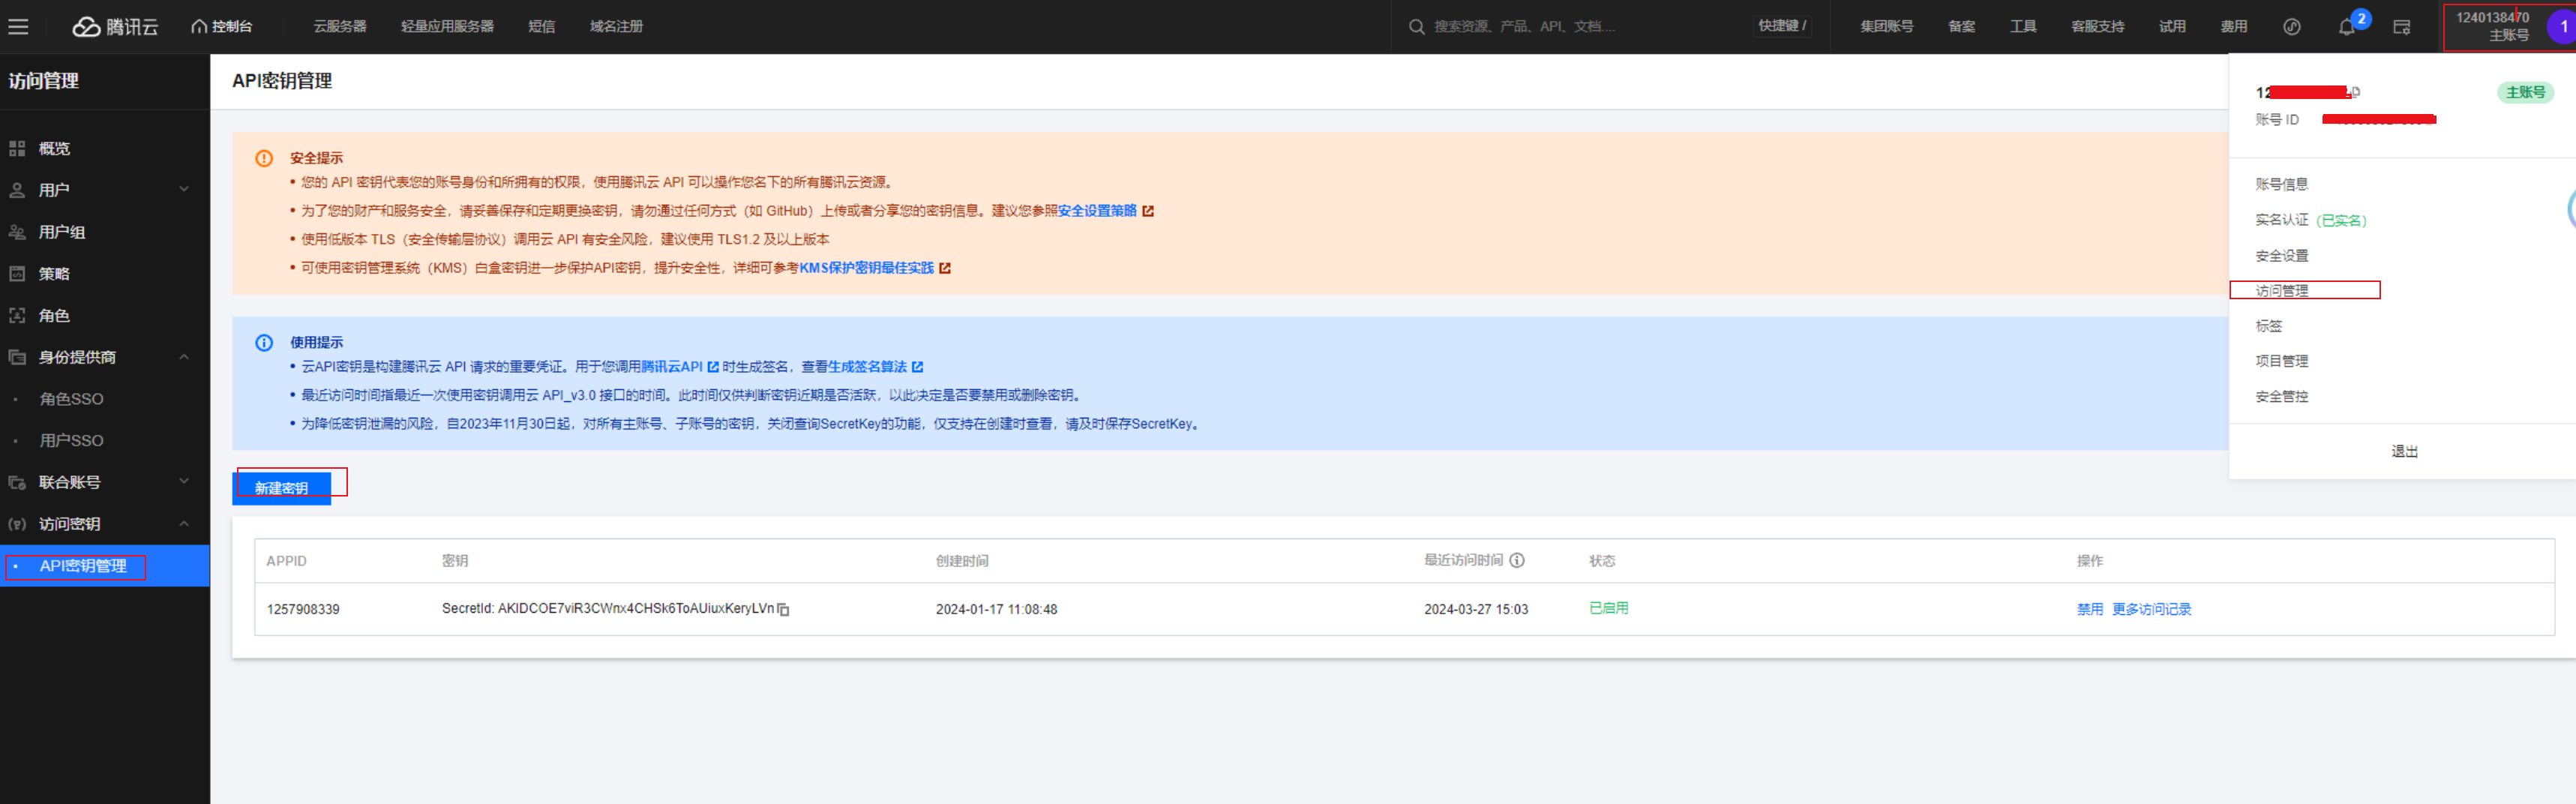The width and height of the screenshot is (2576, 804).
Task: Click external-link icon after KMS保护密钥最佳实践
Action: [945, 268]
